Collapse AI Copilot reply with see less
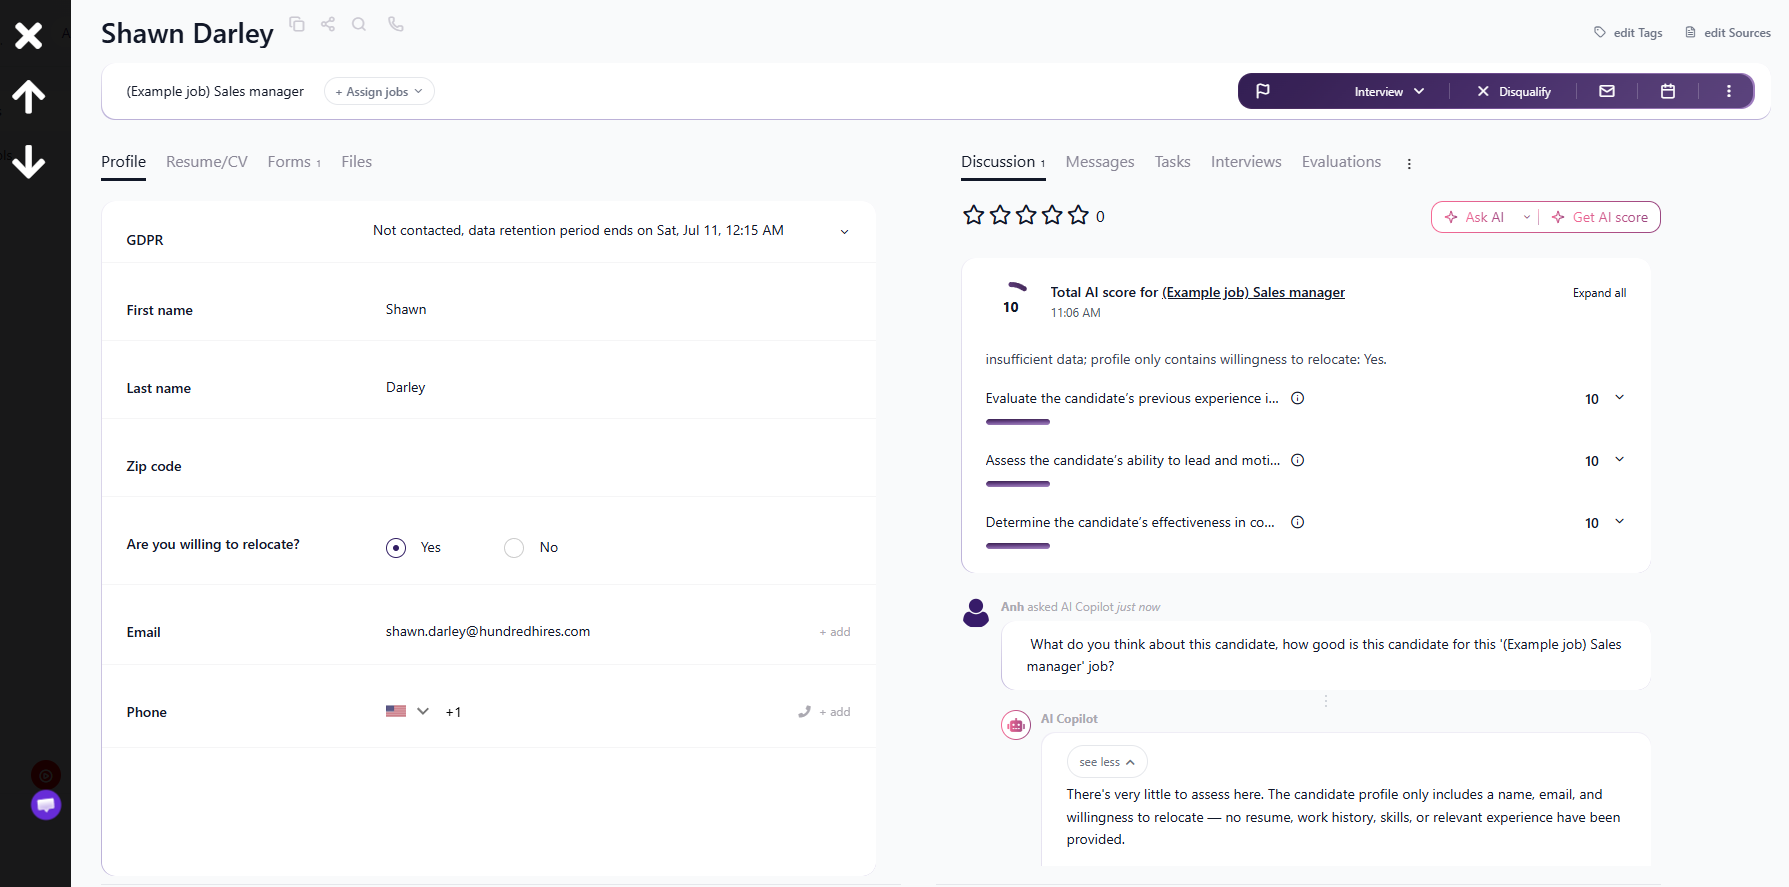Image resolution: width=1789 pixels, height=887 pixels. click(x=1107, y=762)
